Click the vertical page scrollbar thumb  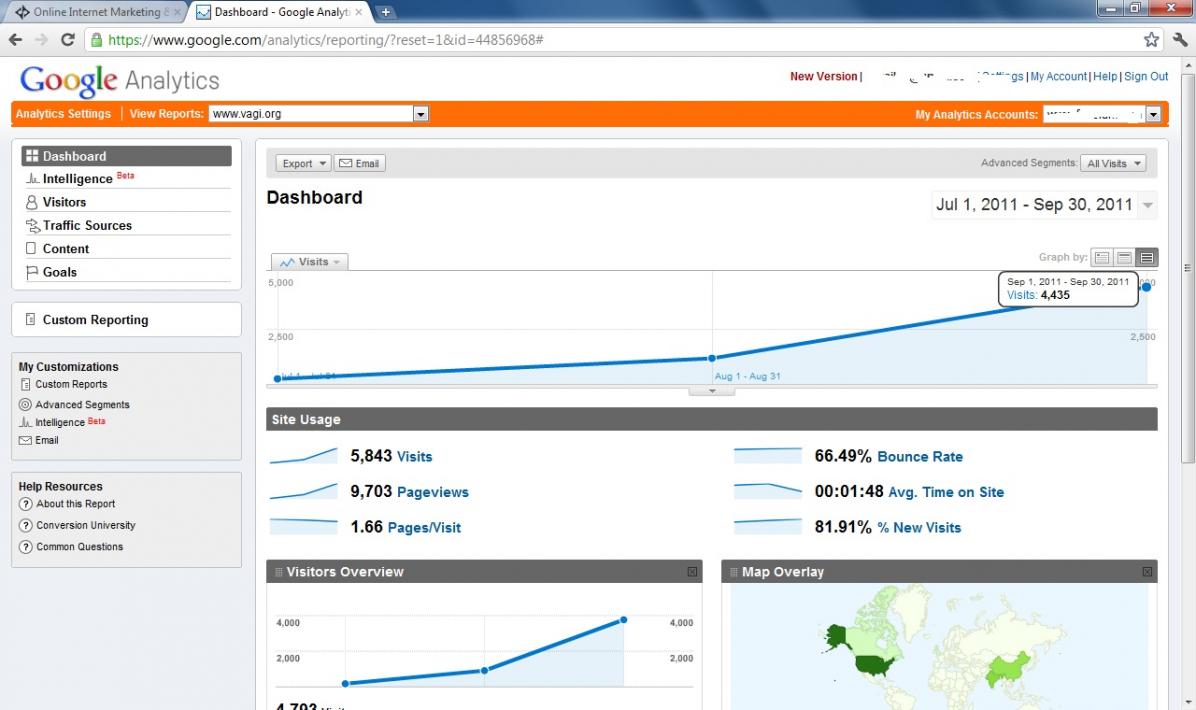pos(1188,268)
